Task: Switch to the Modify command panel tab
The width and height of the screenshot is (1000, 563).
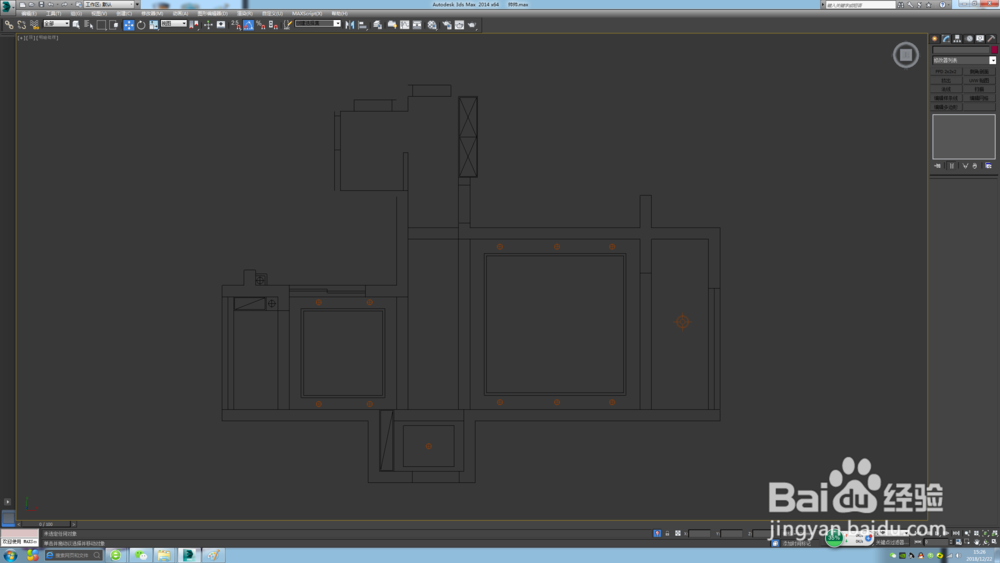Action: coord(946,39)
